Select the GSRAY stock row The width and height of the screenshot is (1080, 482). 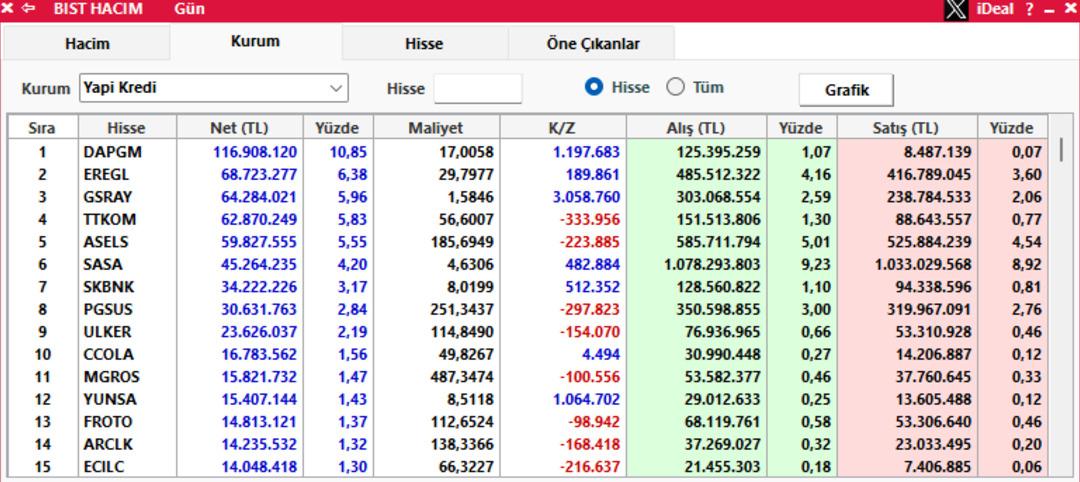tap(528, 197)
